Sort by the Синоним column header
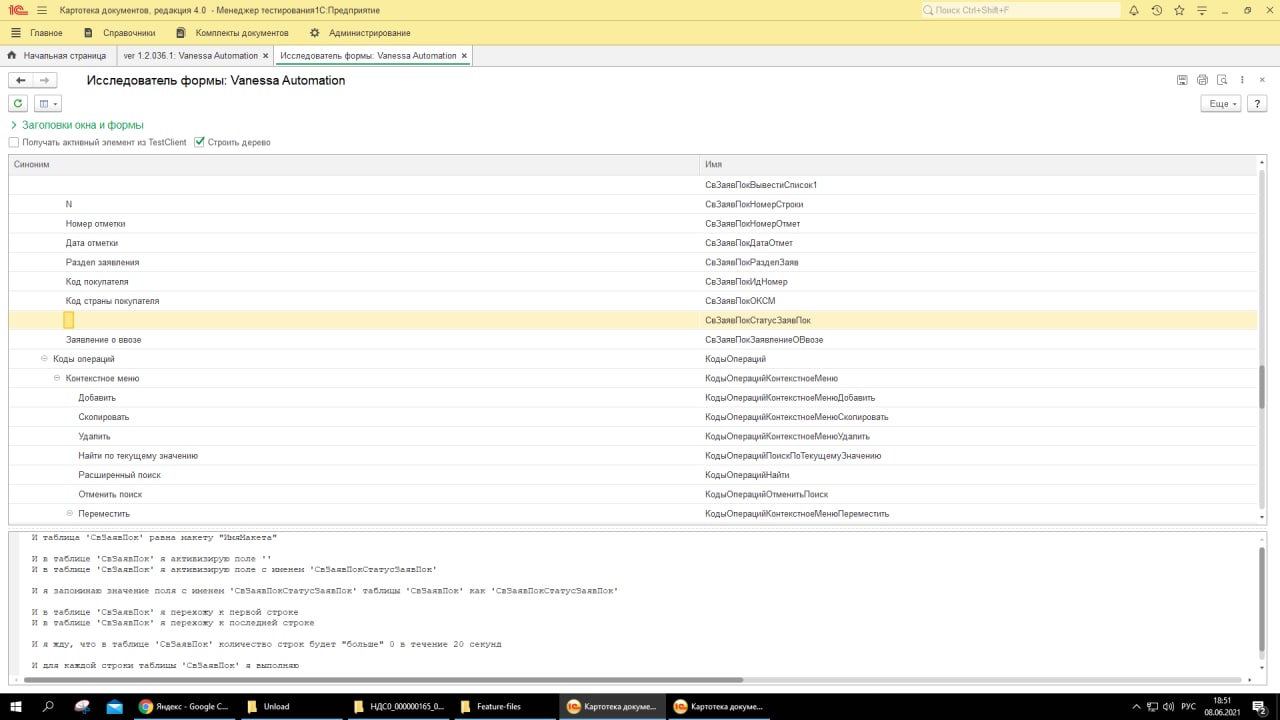The height and width of the screenshot is (720, 1280). [354, 164]
